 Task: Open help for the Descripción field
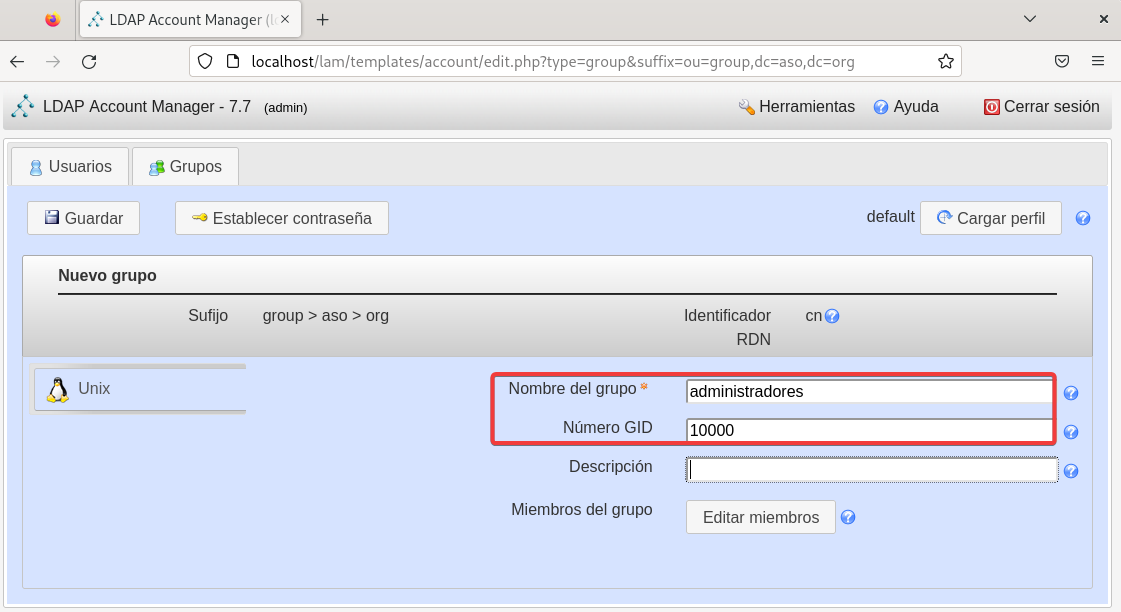[x=1071, y=471]
